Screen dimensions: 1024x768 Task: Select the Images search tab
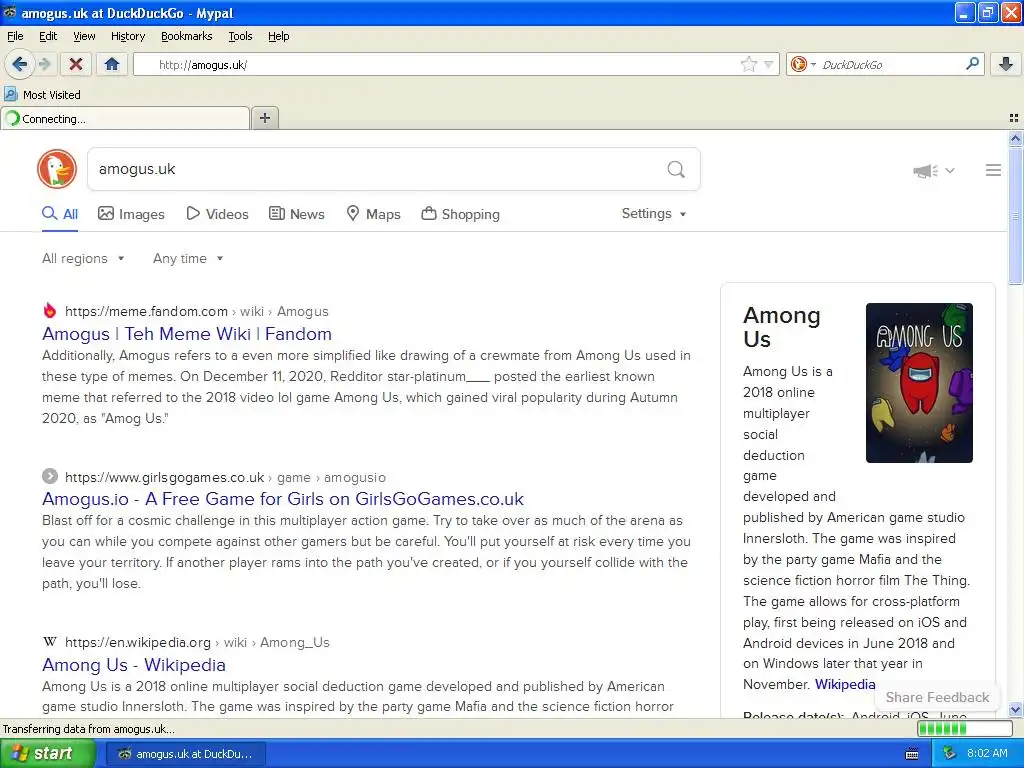pyautogui.click(x=131, y=214)
